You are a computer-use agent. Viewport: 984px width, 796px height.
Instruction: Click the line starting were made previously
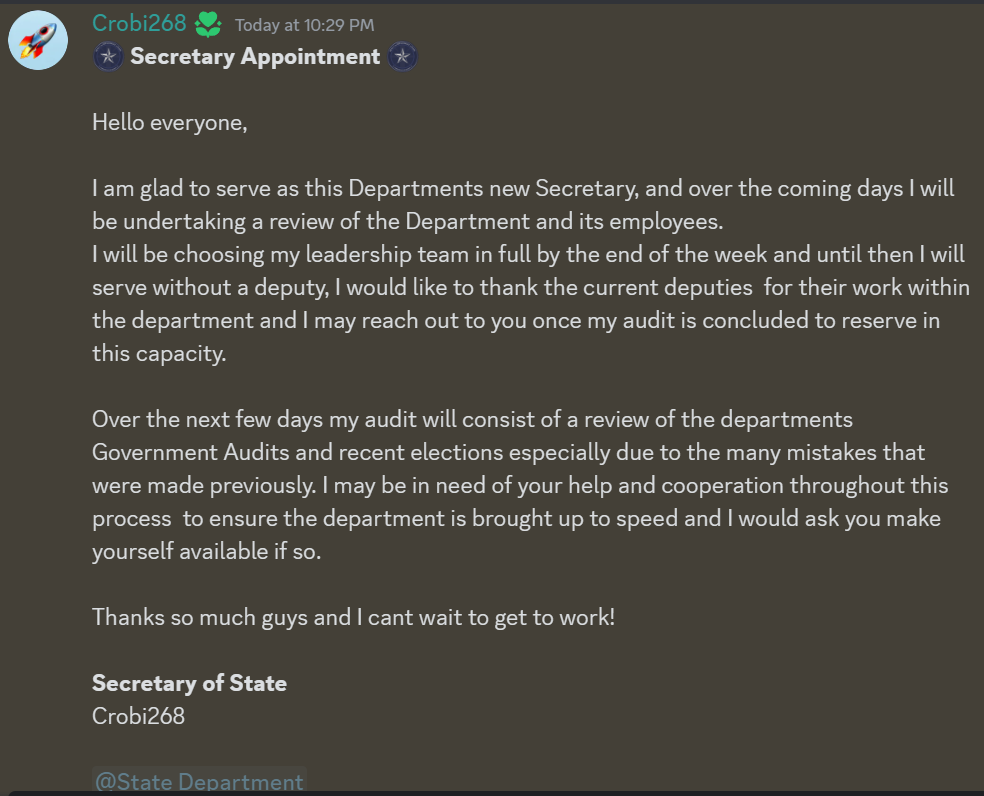coord(520,486)
